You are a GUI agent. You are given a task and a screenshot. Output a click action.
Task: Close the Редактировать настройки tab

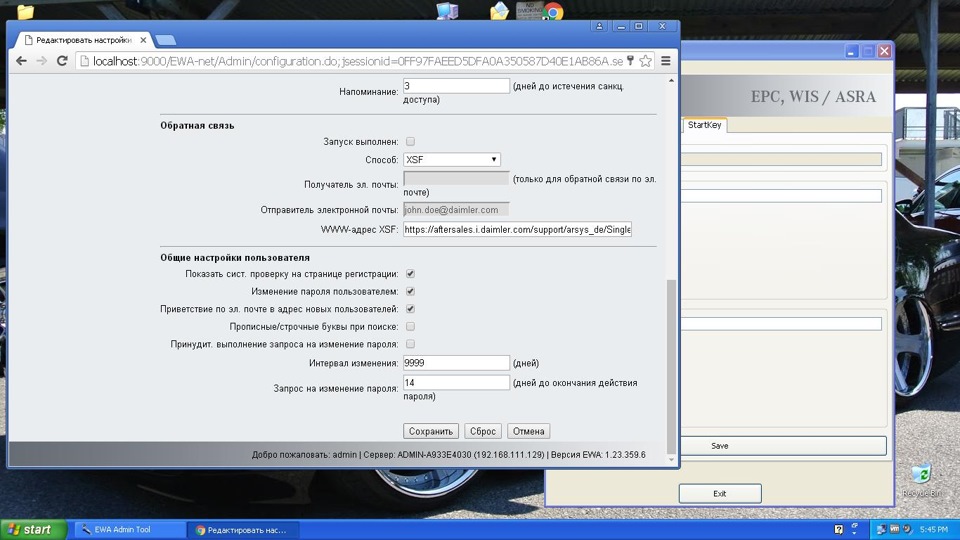143,40
